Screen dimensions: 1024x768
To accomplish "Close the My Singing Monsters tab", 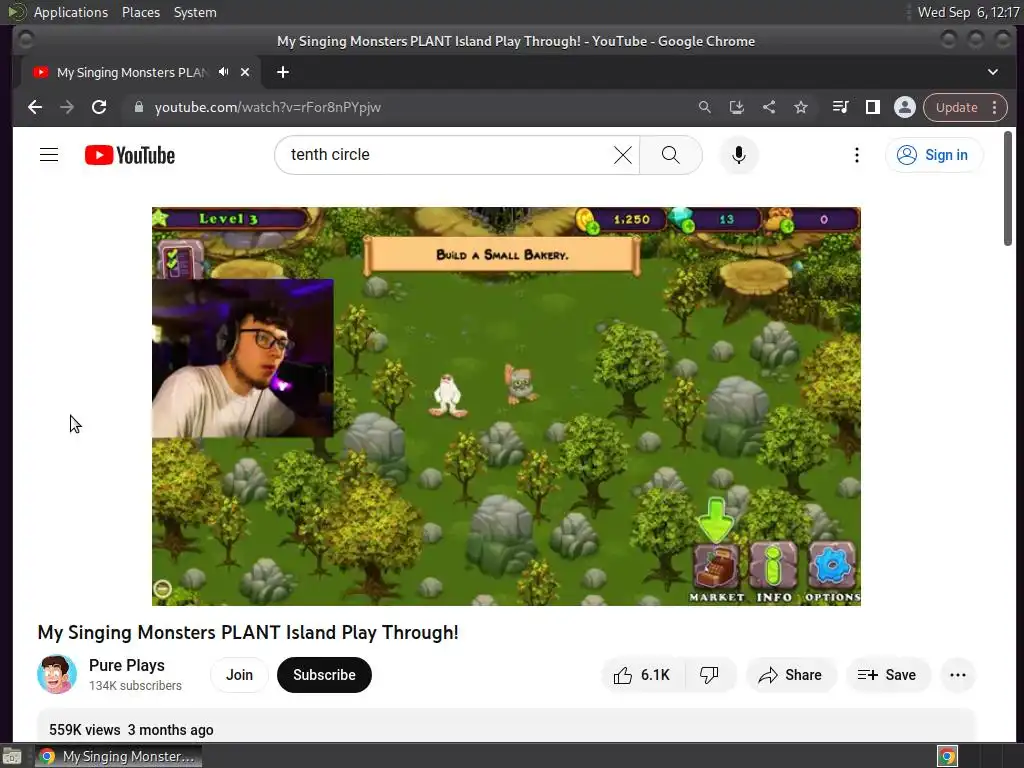I will coord(245,72).
